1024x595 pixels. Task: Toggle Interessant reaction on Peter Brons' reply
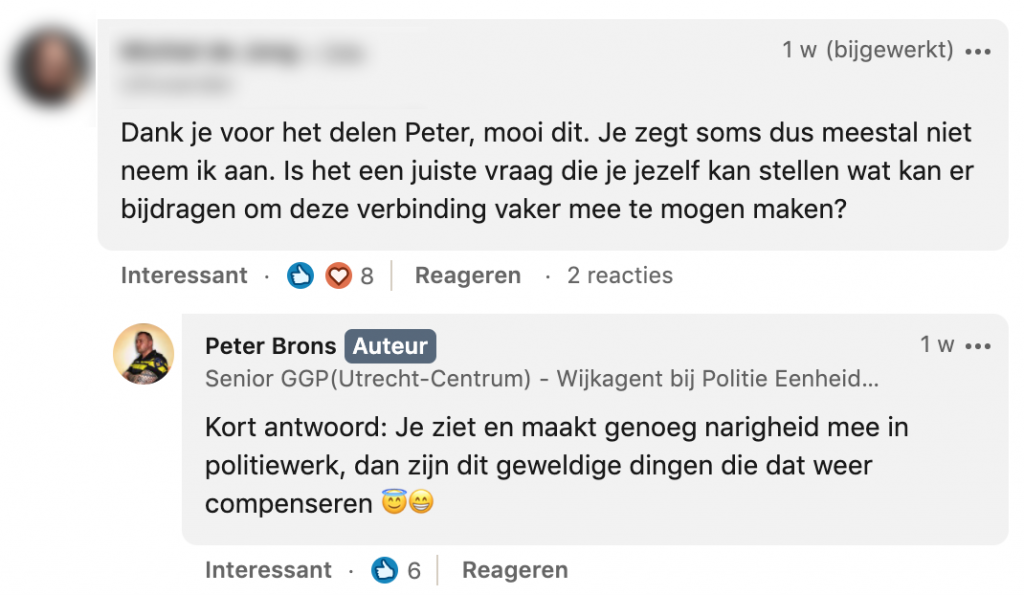point(268,571)
